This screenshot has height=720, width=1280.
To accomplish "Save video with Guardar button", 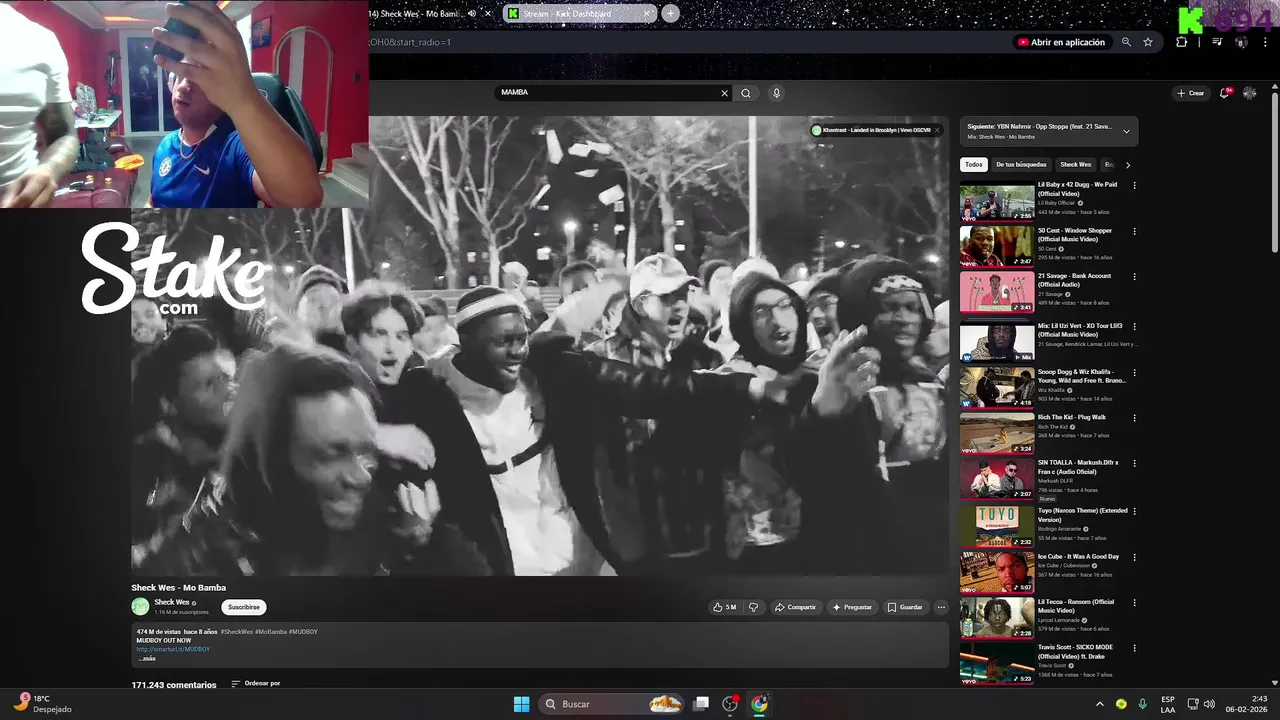I will pos(905,607).
